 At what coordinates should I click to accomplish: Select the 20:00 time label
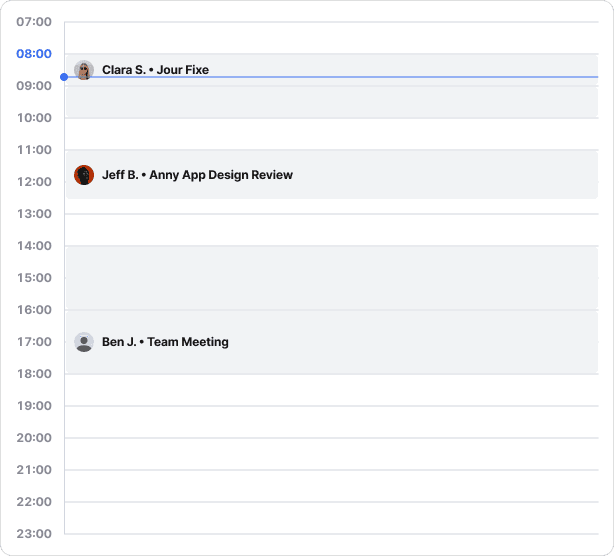34,438
